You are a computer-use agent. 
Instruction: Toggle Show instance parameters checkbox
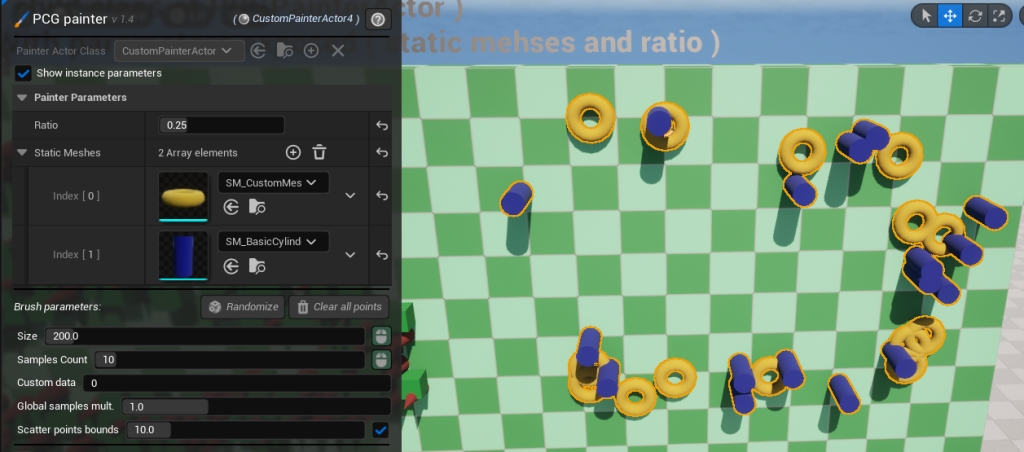pos(24,73)
